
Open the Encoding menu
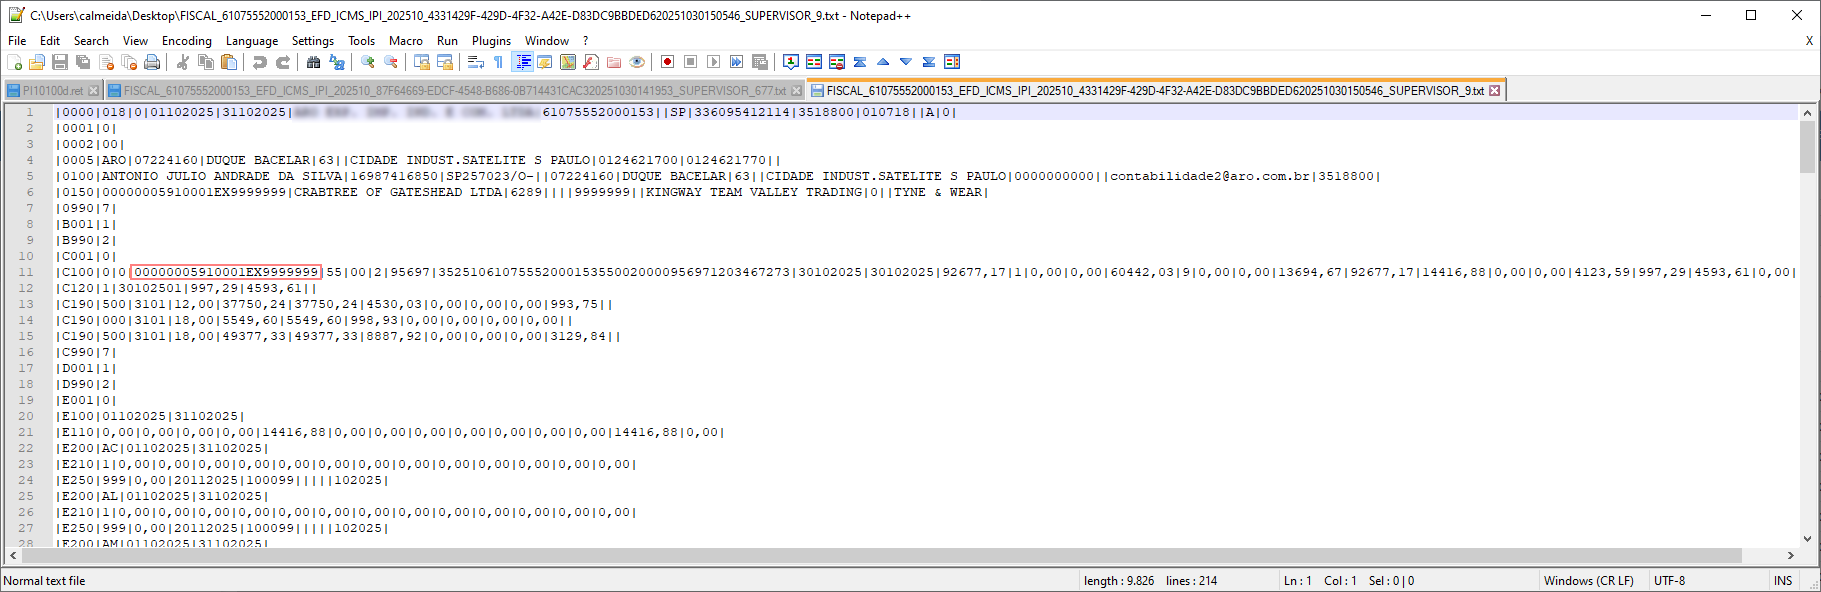click(186, 41)
